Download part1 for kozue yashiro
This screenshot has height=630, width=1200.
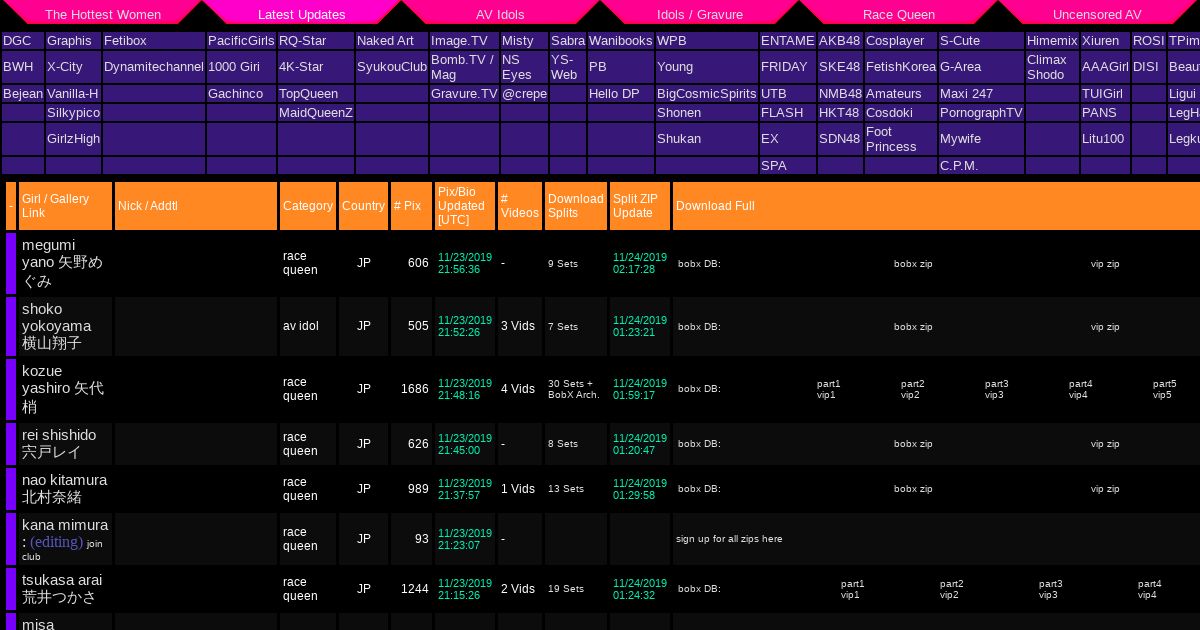[829, 384]
